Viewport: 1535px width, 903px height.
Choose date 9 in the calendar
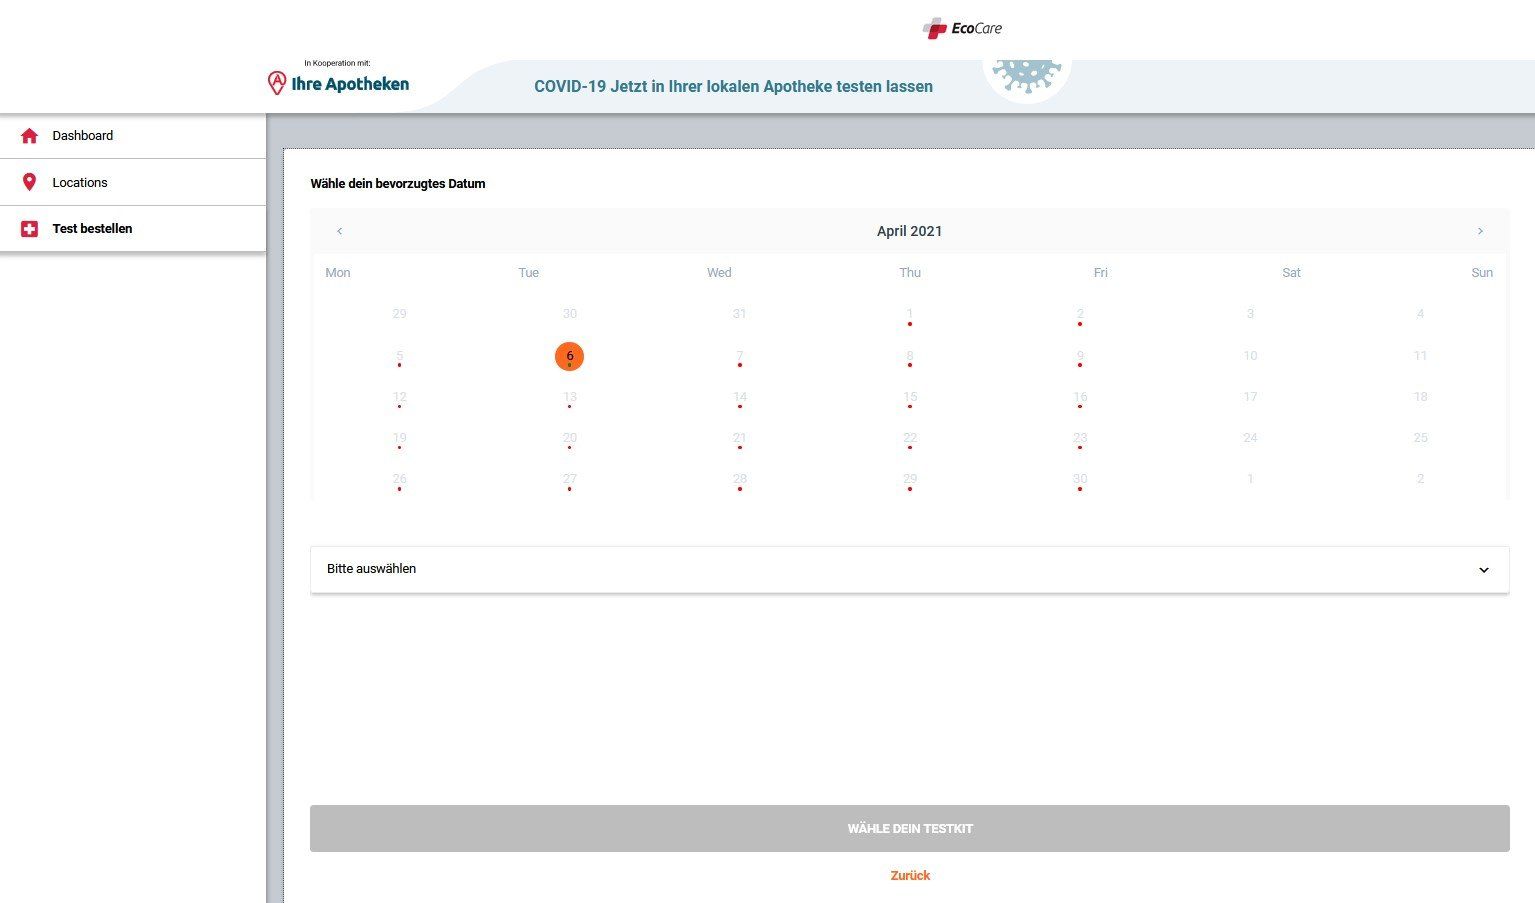pyautogui.click(x=1080, y=356)
